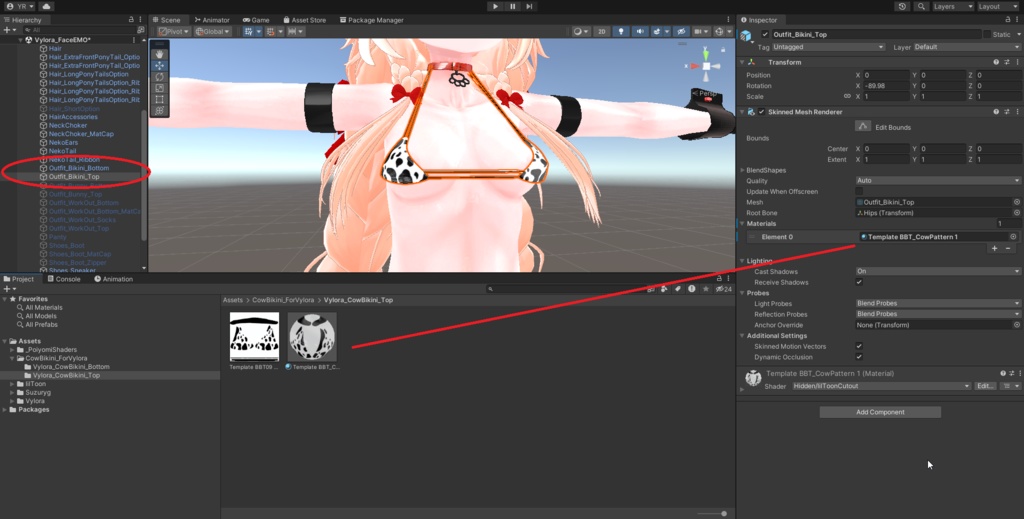Open the Cast Shadows dropdown
1024x519 pixels.
938,272
